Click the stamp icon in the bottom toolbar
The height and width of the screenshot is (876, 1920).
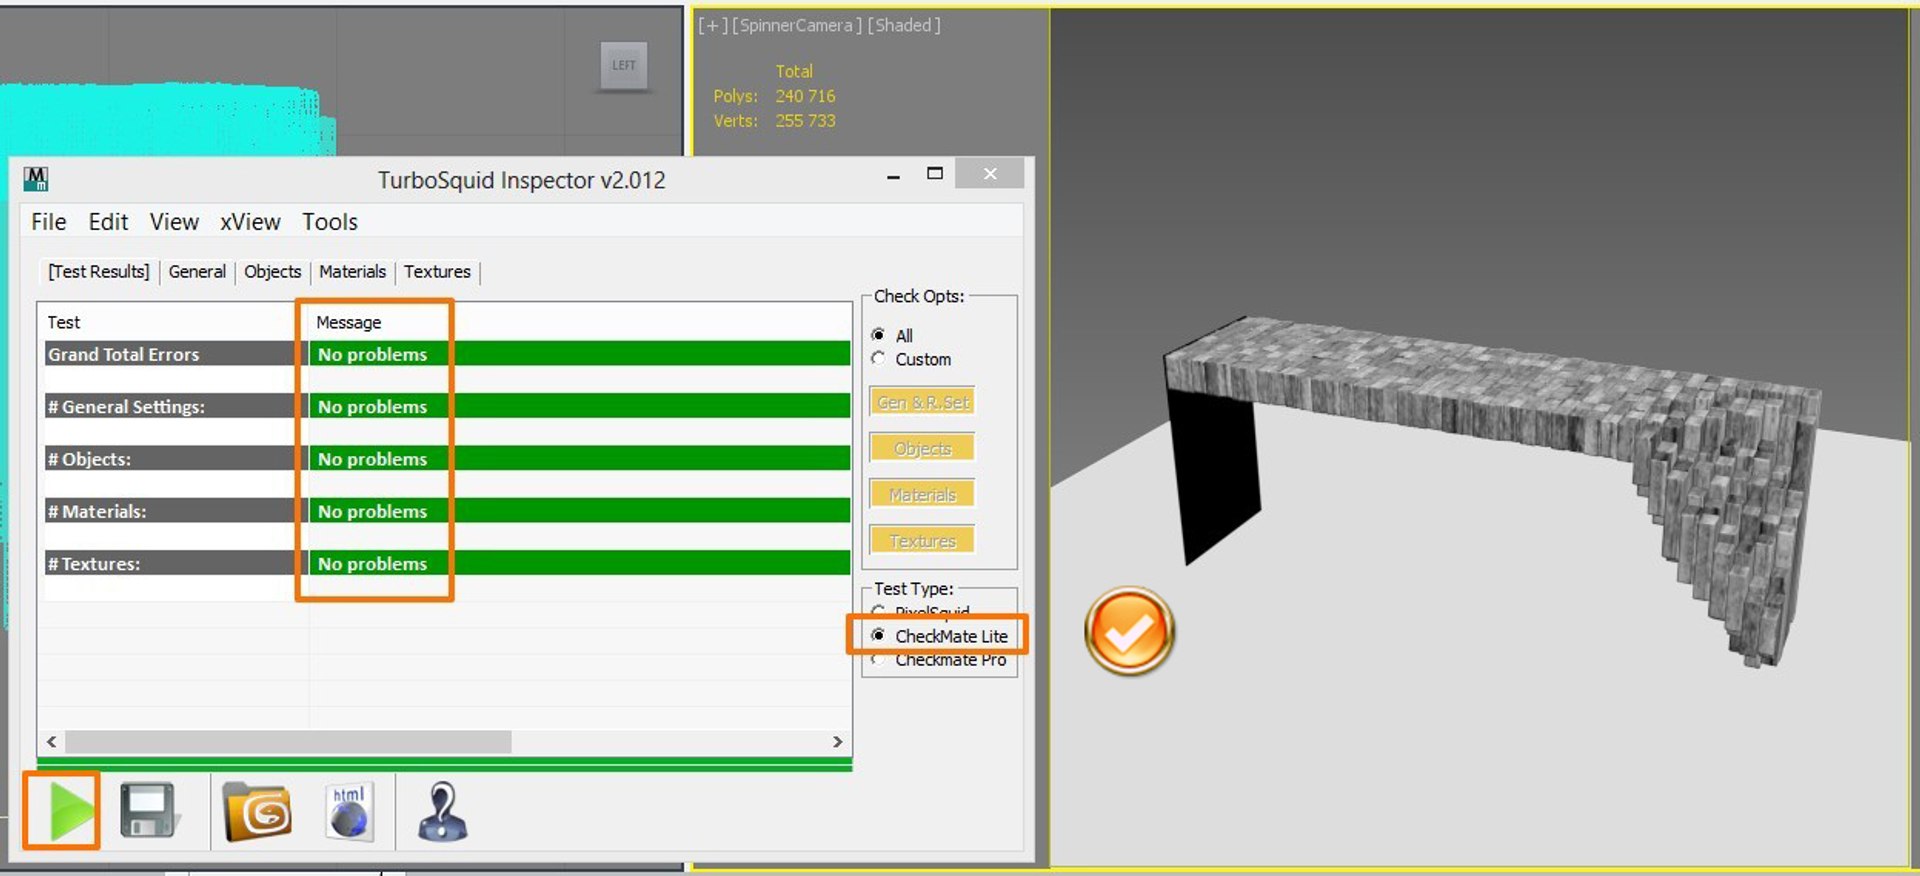coord(443,811)
